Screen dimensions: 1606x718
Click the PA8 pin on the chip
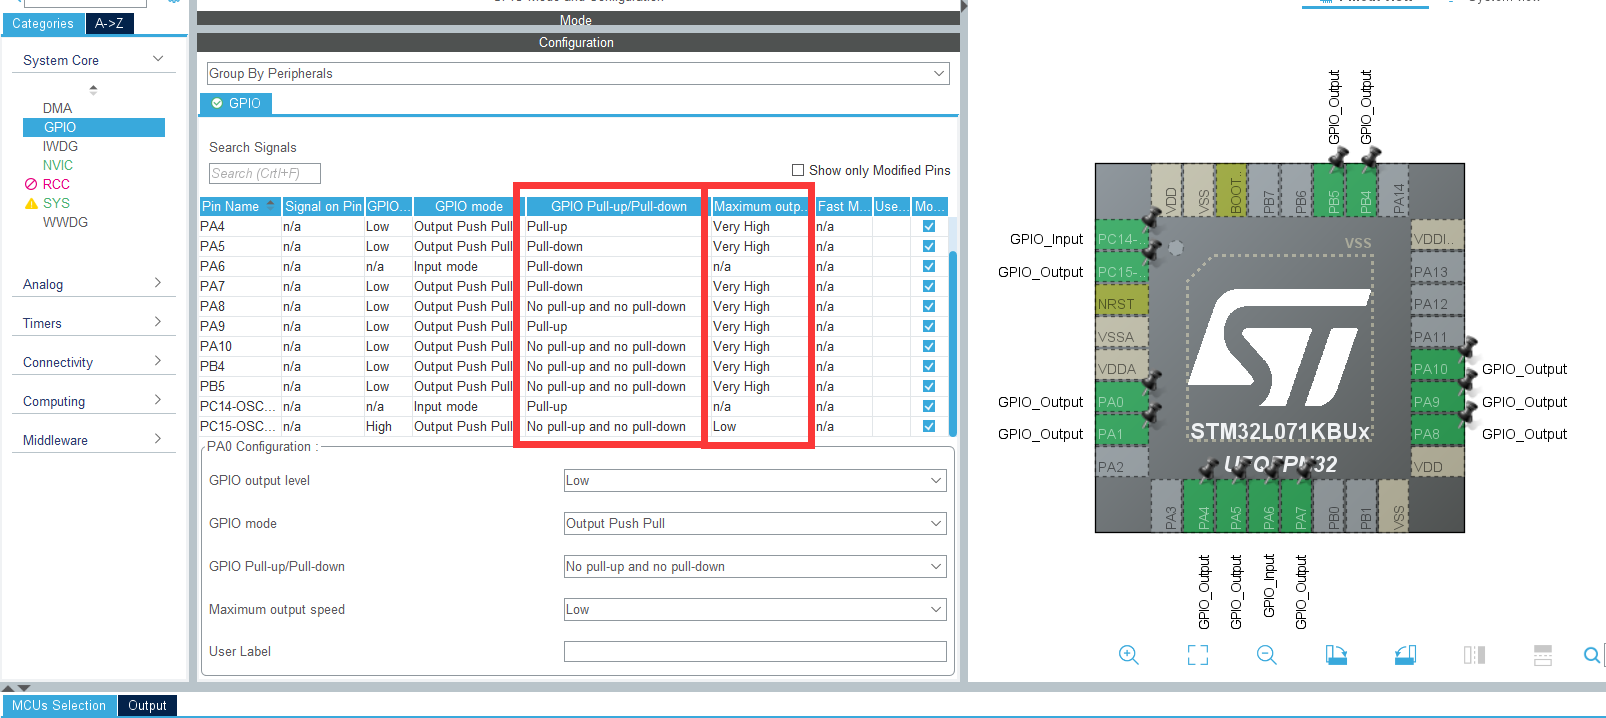[x=1438, y=434]
